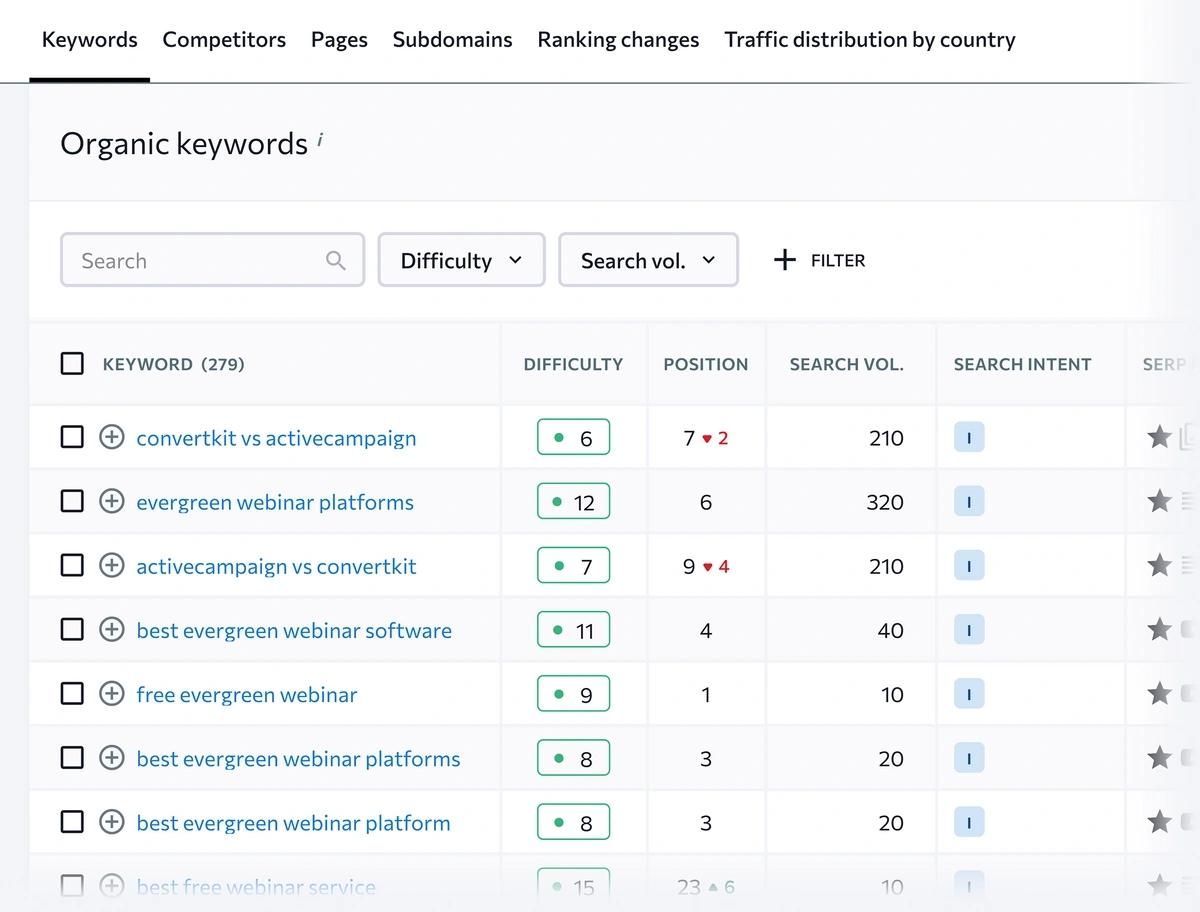Click the info icon beside Organic keywords heading
The height and width of the screenshot is (912, 1200).
(x=320, y=141)
